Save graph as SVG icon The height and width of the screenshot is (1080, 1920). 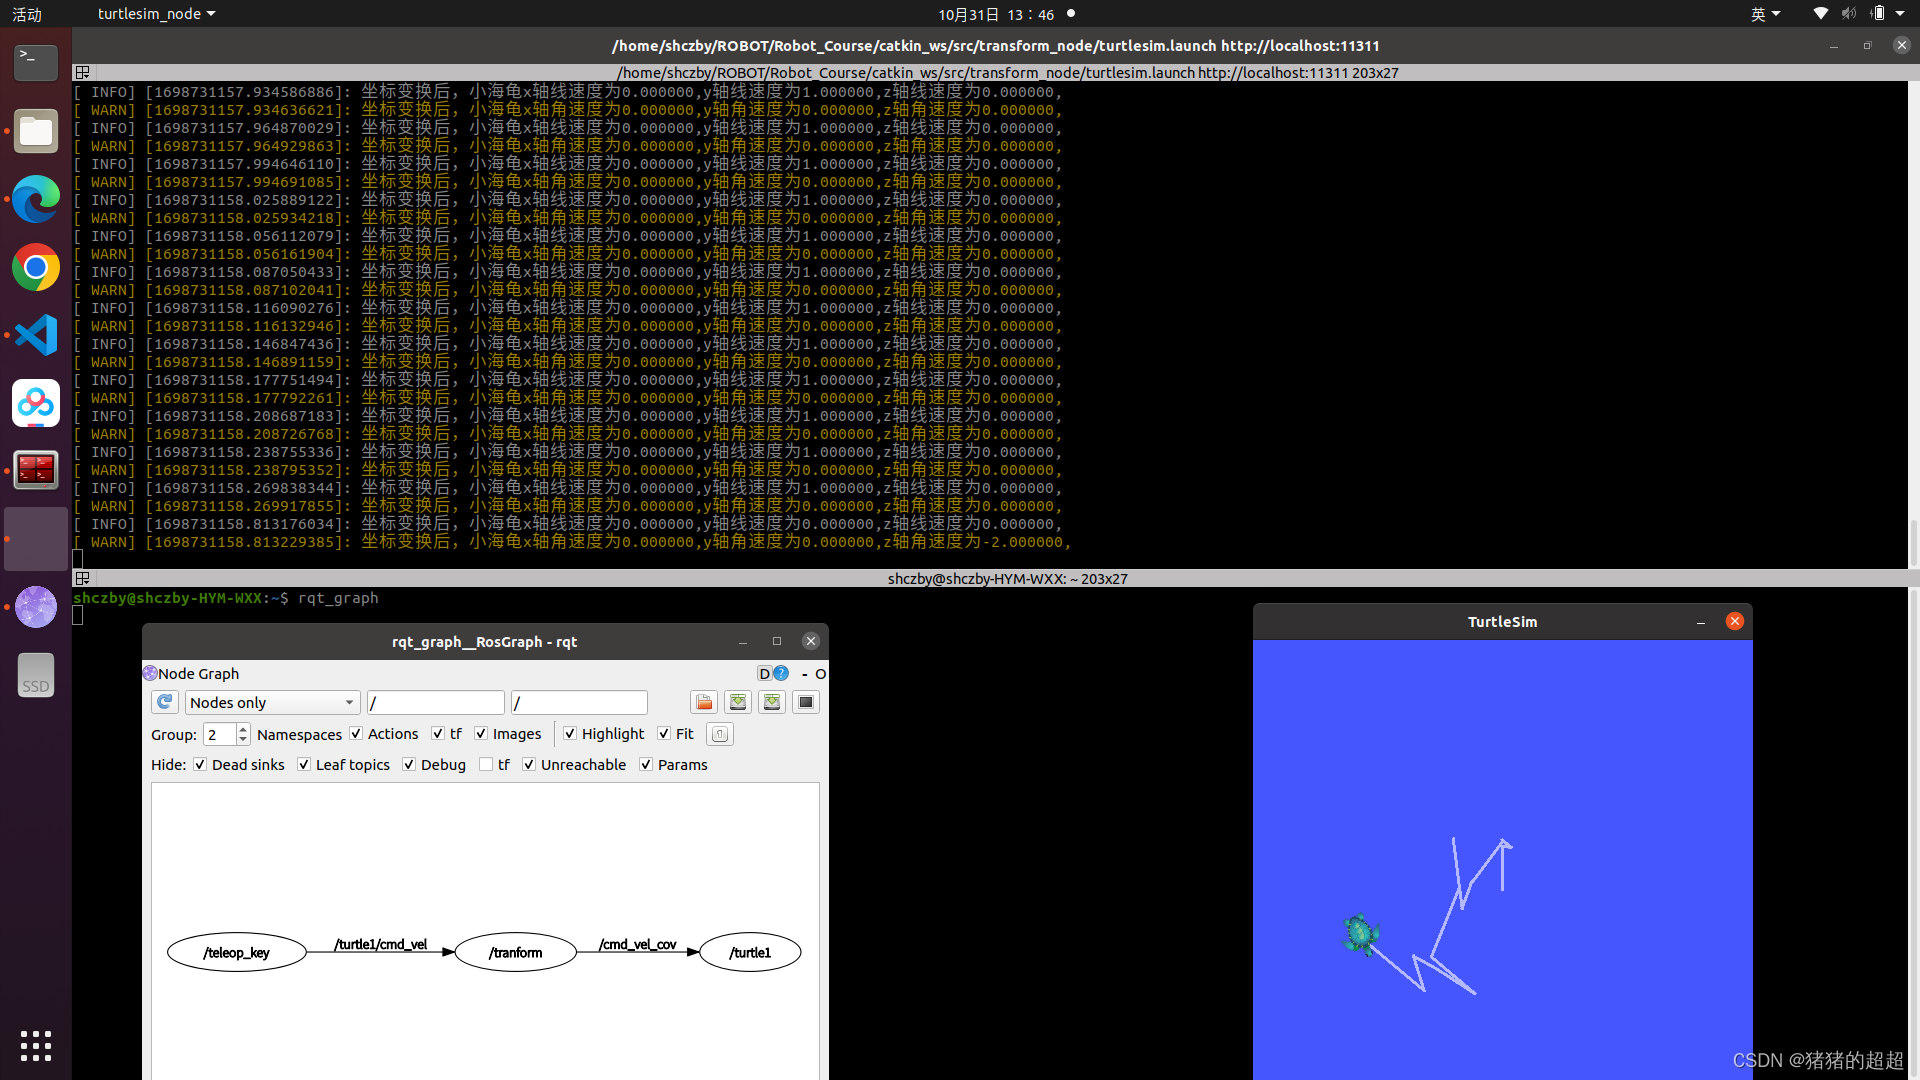pyautogui.click(x=772, y=702)
